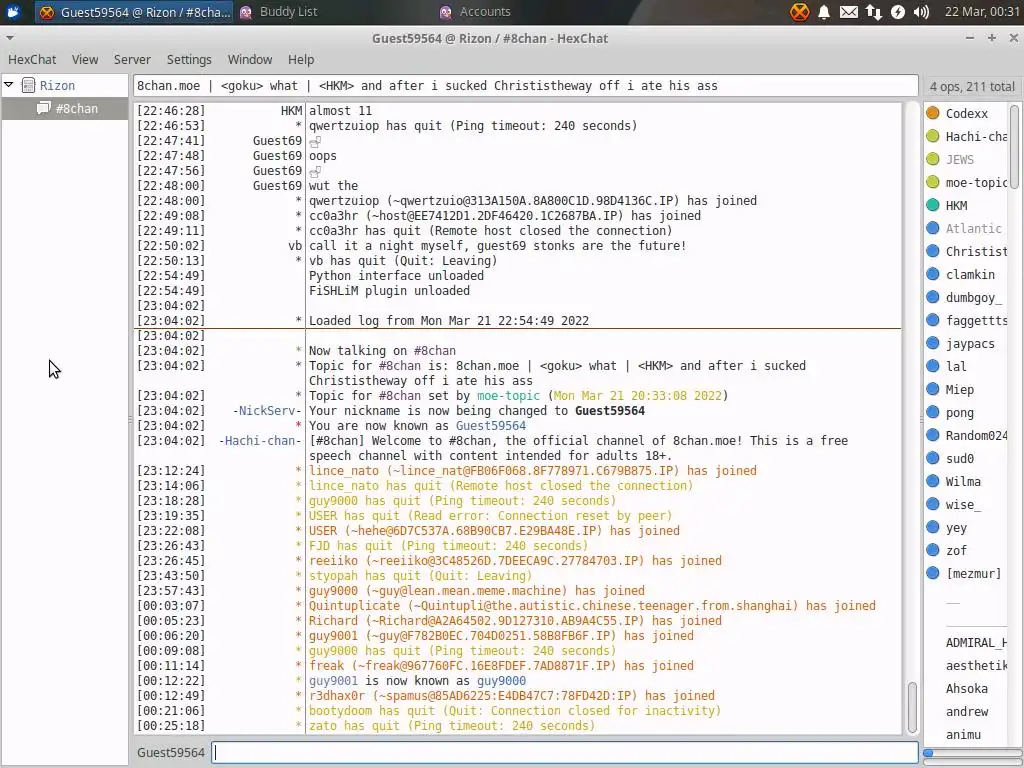
Task: Open the Xfce application menu icon
Action: pyautogui.click(x=13, y=12)
